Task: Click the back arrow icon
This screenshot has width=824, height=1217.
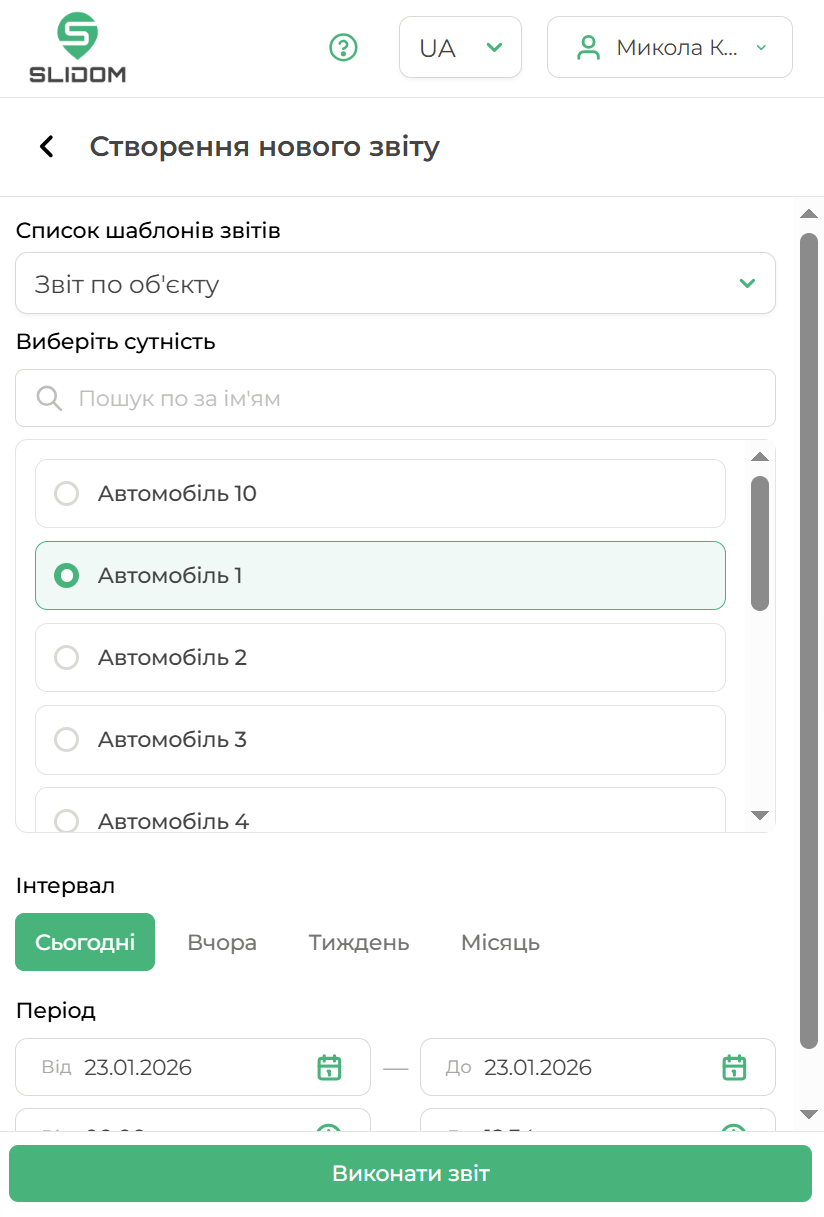Action: (46, 147)
